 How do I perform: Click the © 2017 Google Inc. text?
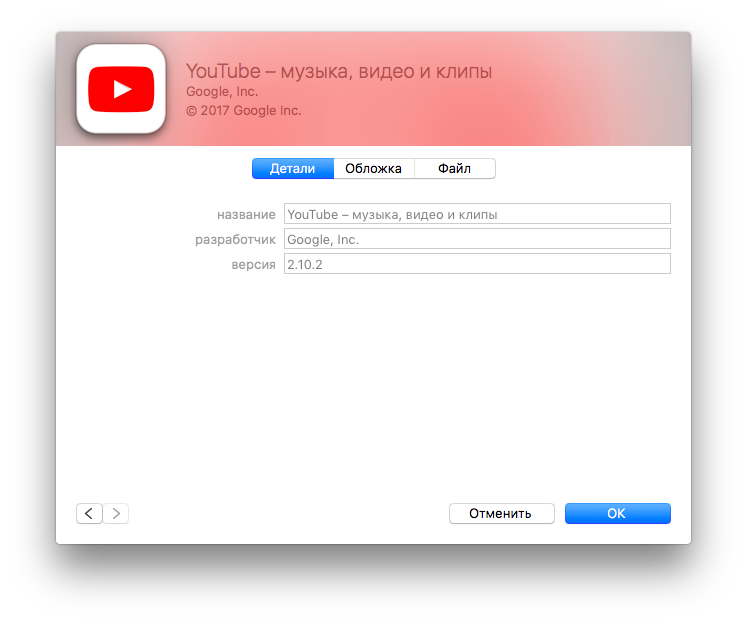[243, 111]
